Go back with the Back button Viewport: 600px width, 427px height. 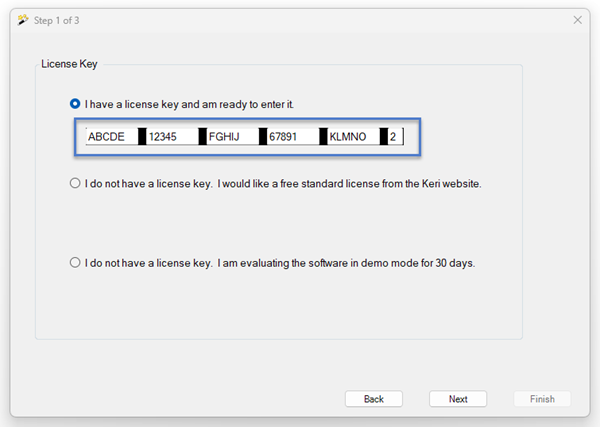[x=374, y=399]
